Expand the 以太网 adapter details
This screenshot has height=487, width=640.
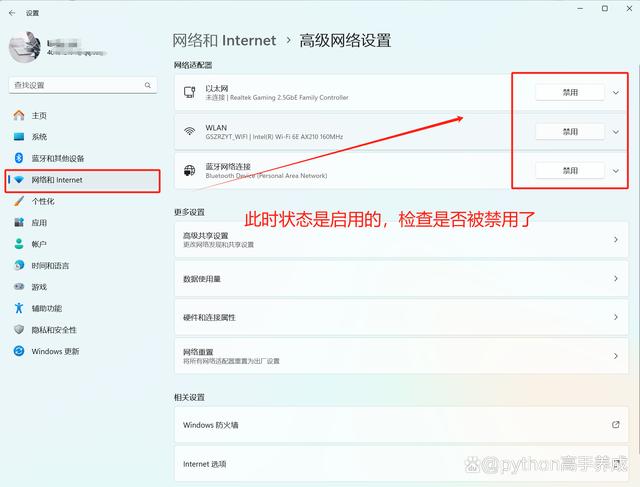616,93
